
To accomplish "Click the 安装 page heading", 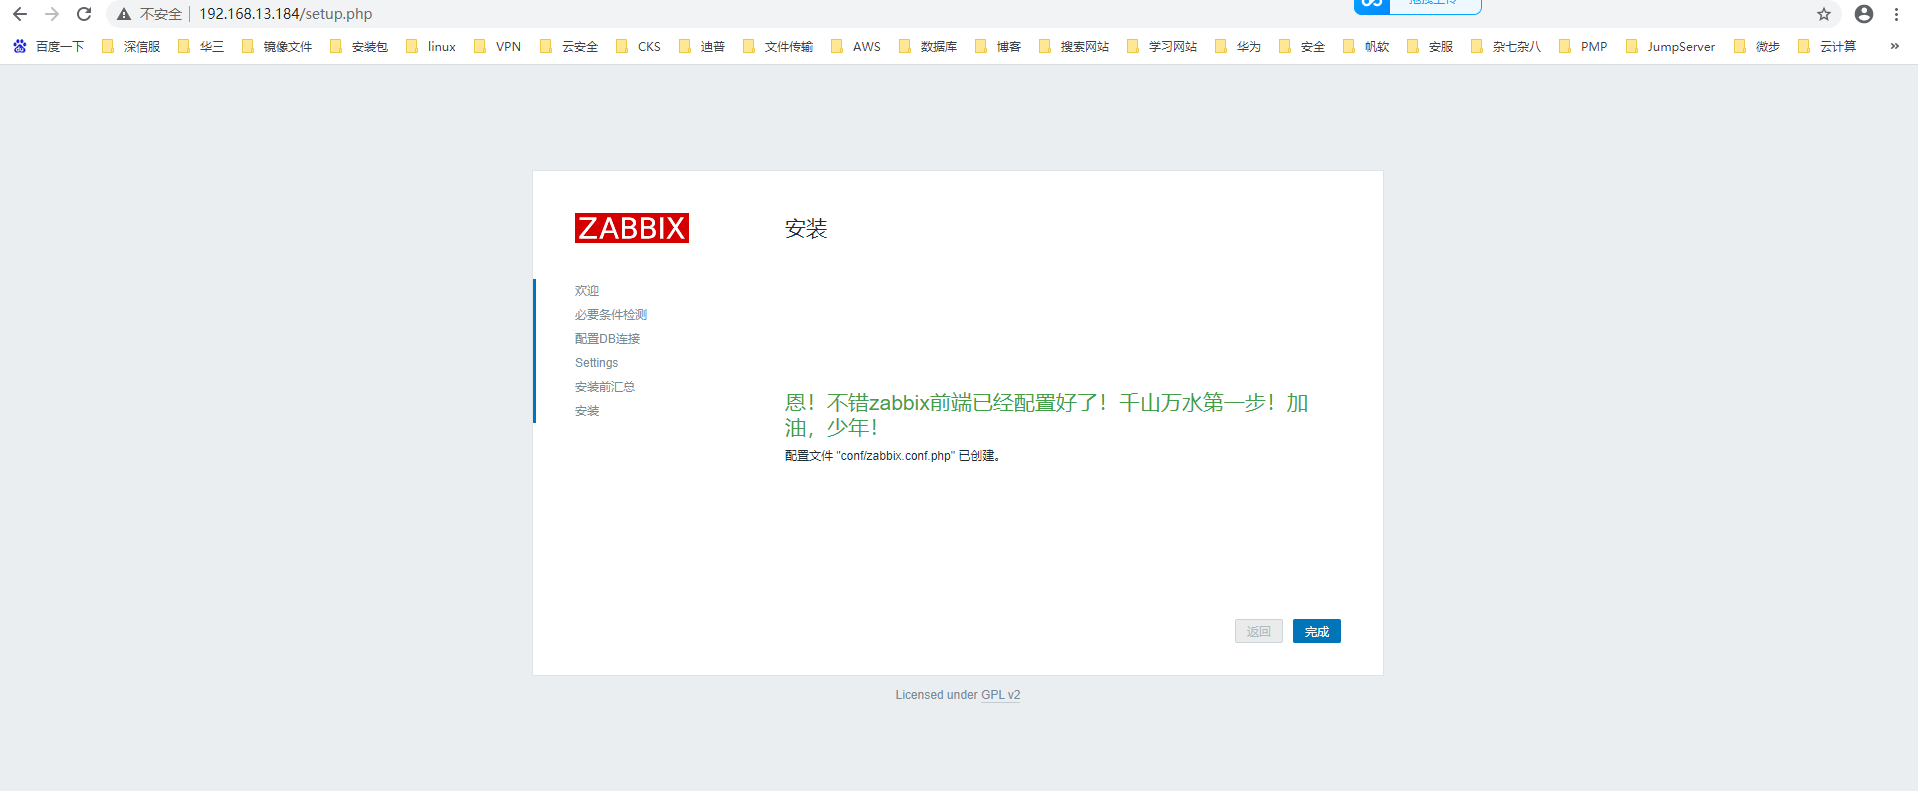I will pos(806,228).
